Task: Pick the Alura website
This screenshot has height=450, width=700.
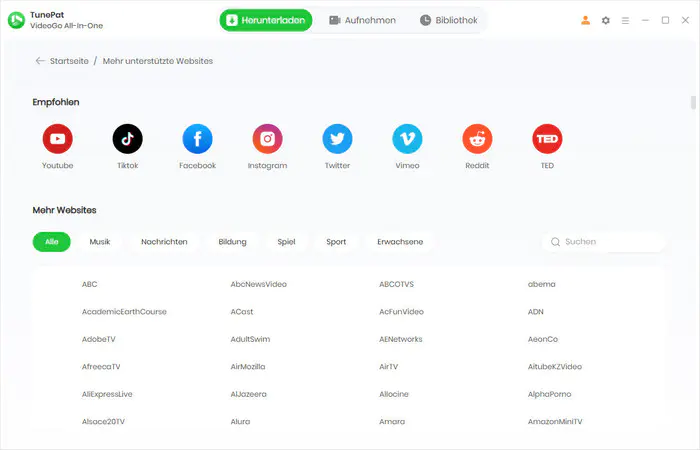Action: click(240, 421)
